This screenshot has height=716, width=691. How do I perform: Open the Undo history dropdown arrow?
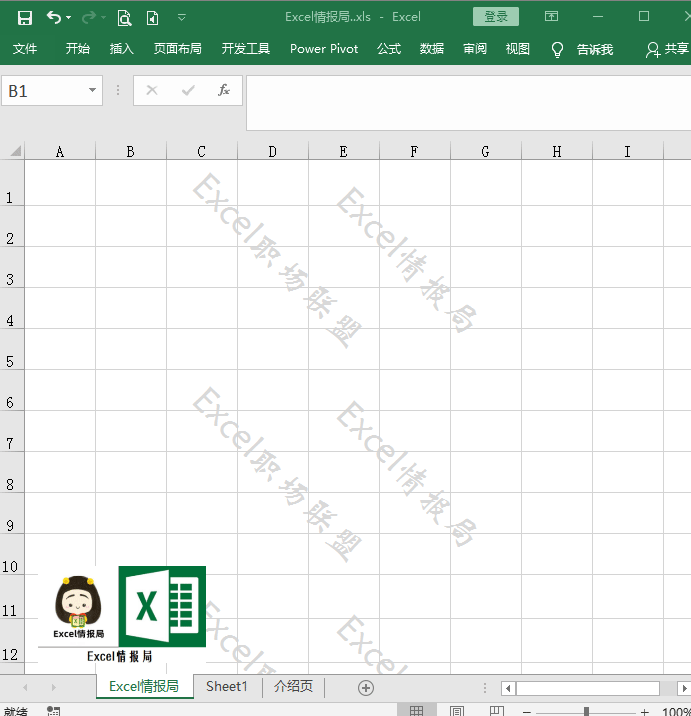(69, 18)
